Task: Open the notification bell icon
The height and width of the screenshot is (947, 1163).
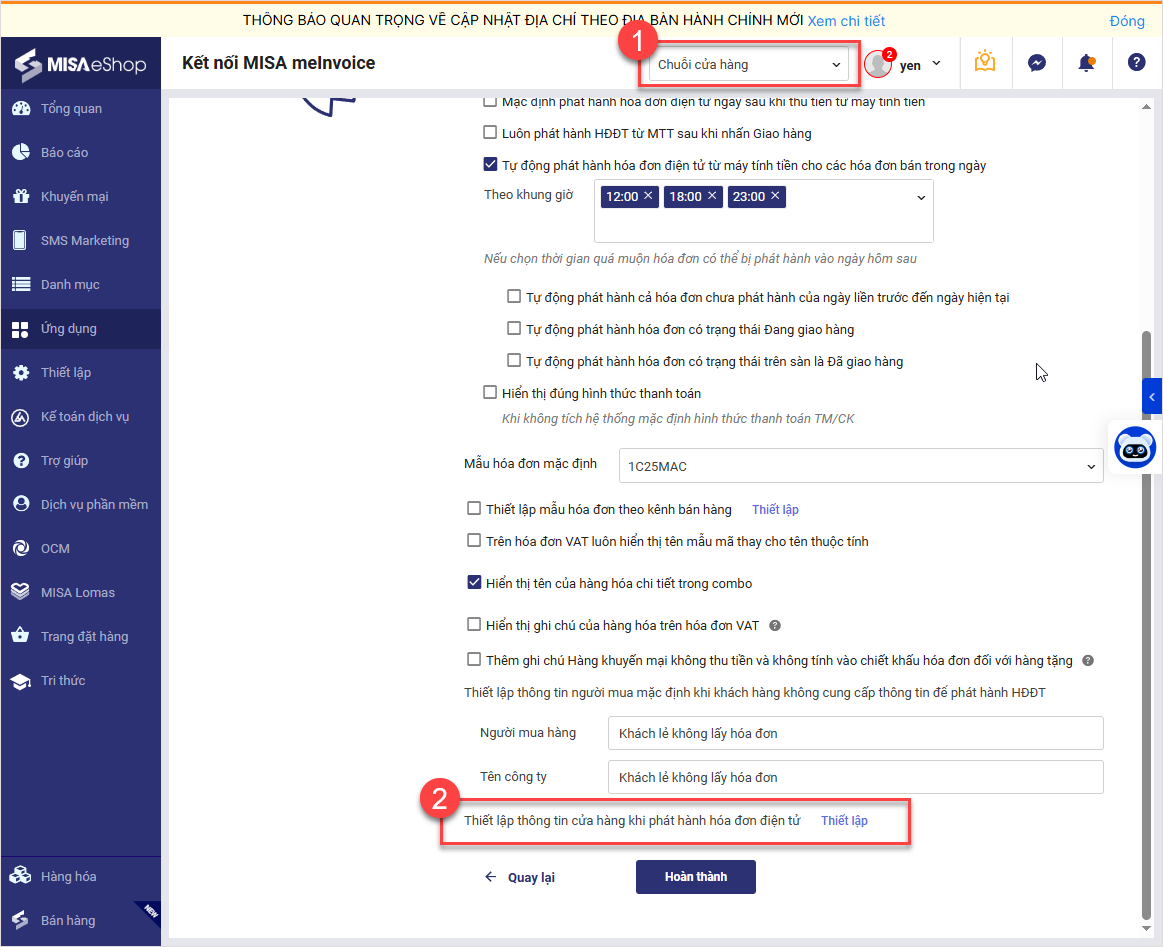Action: (x=1087, y=63)
